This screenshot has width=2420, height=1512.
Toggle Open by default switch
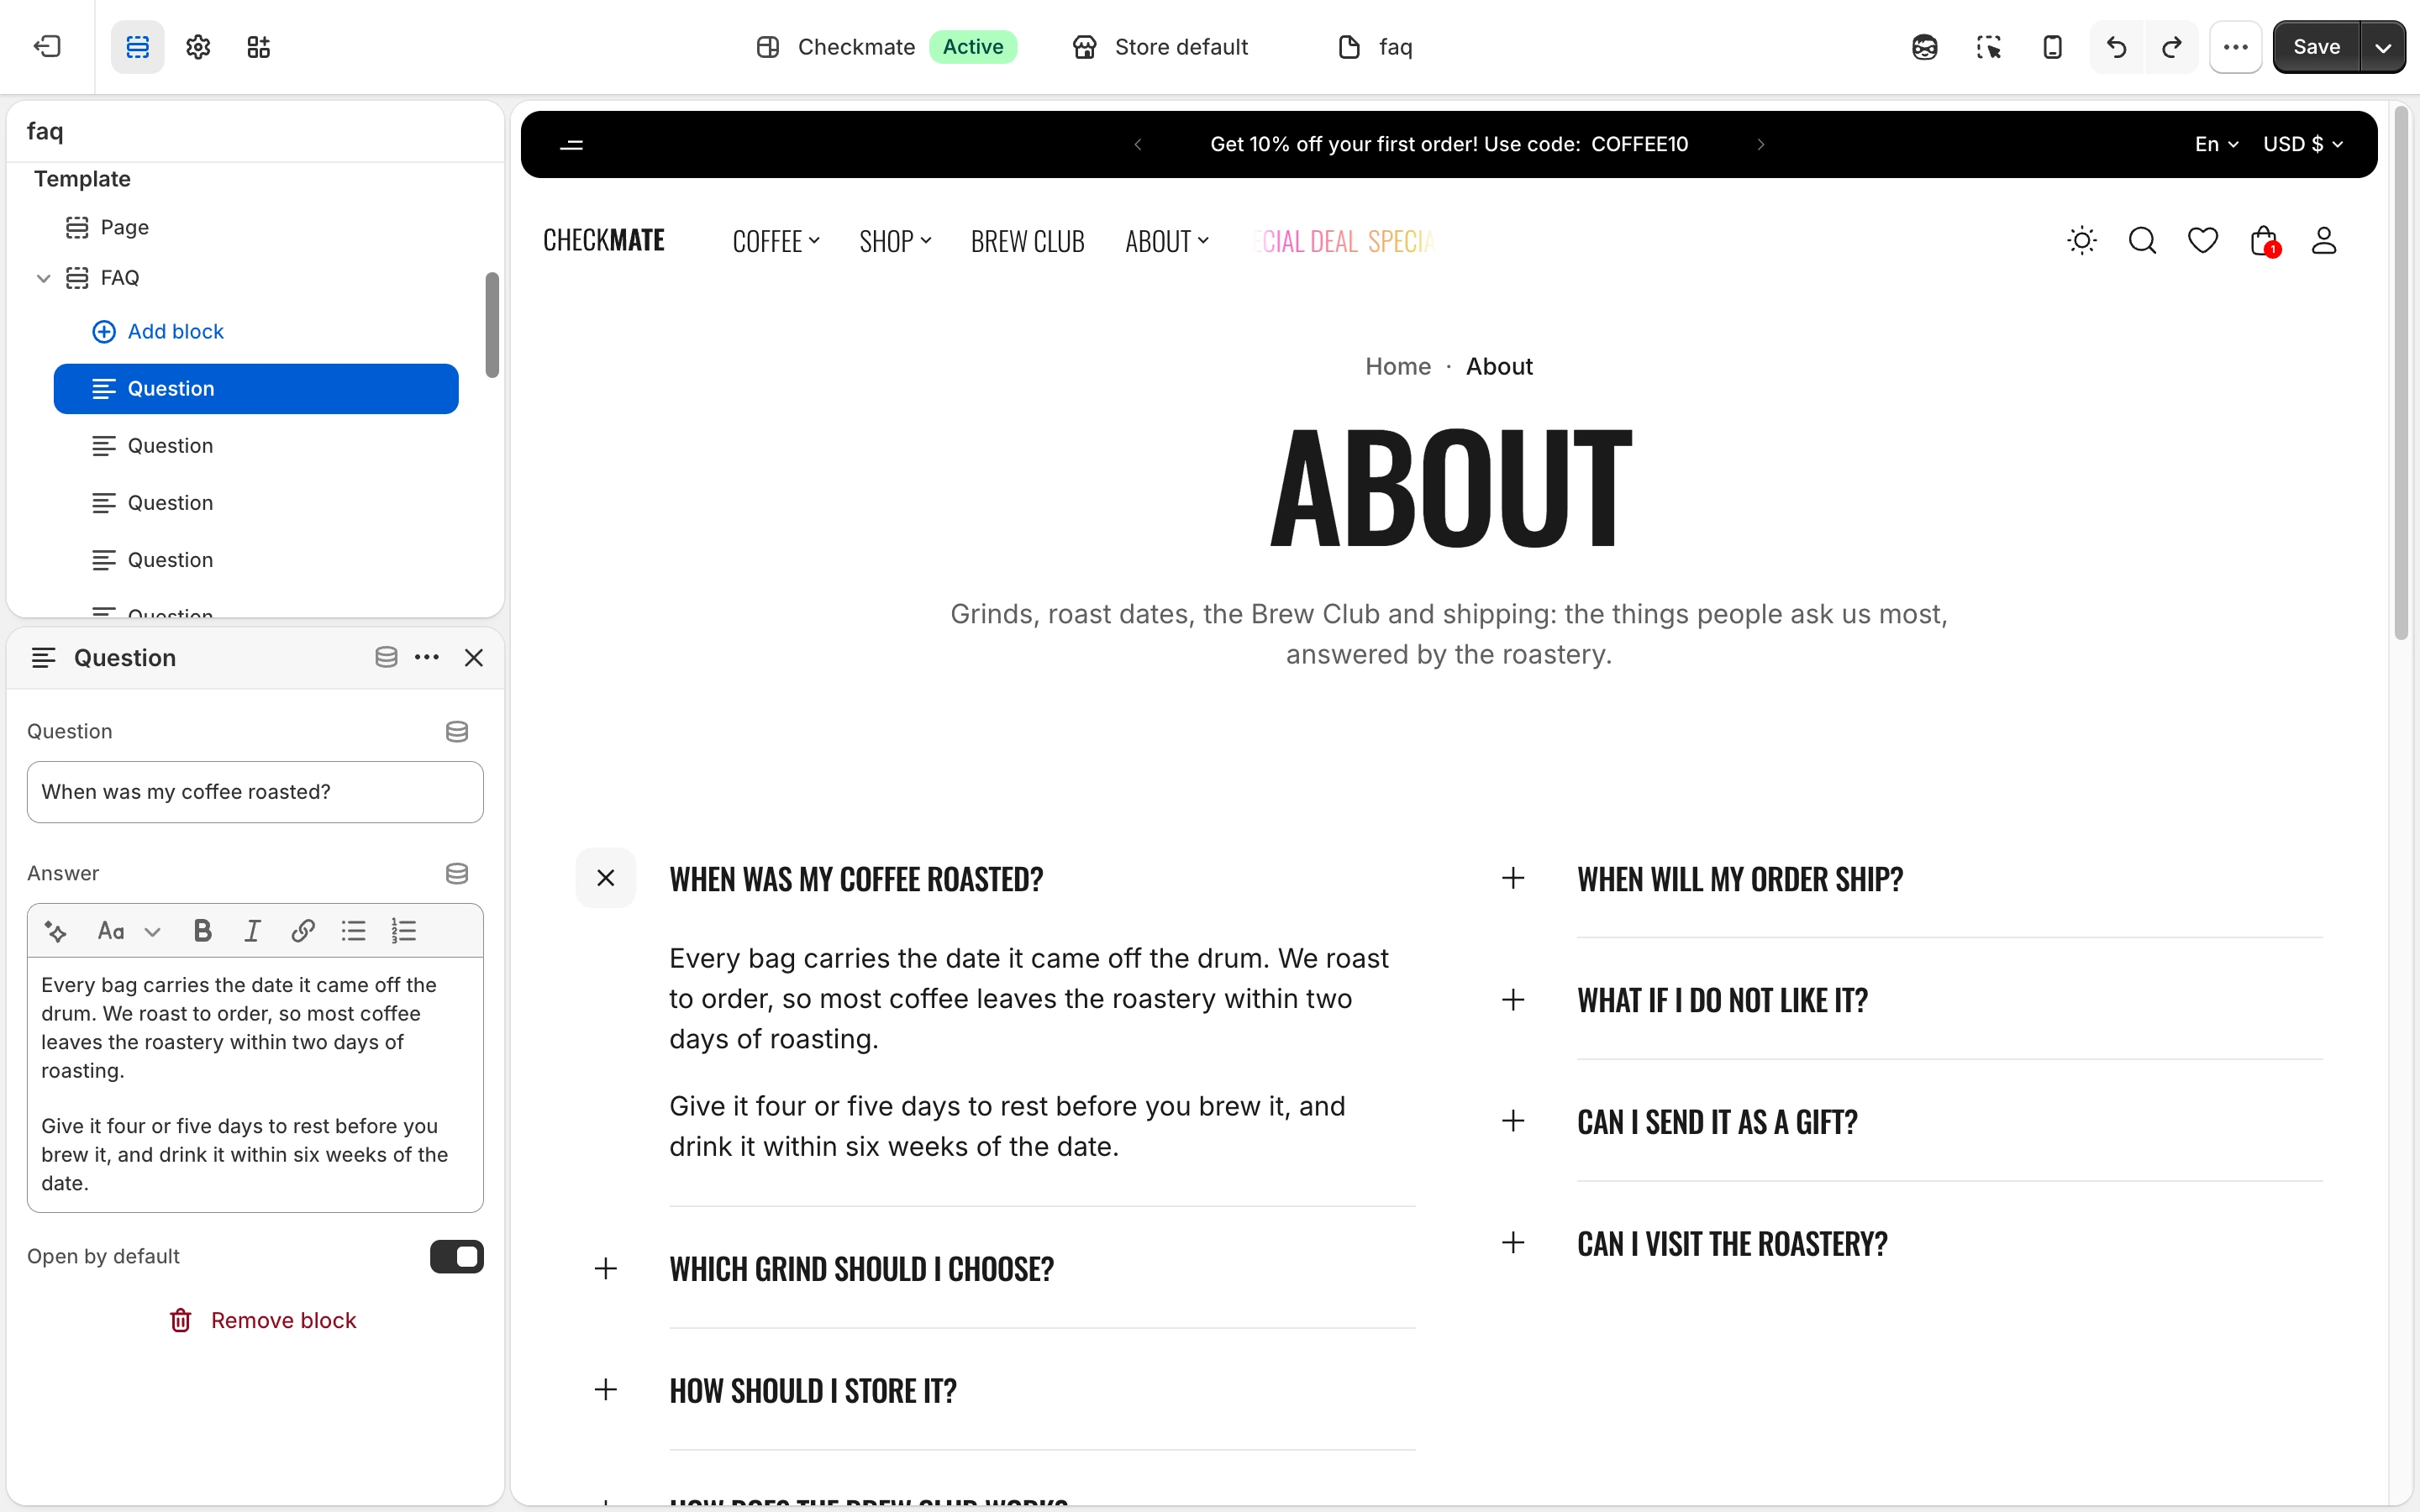457,1257
